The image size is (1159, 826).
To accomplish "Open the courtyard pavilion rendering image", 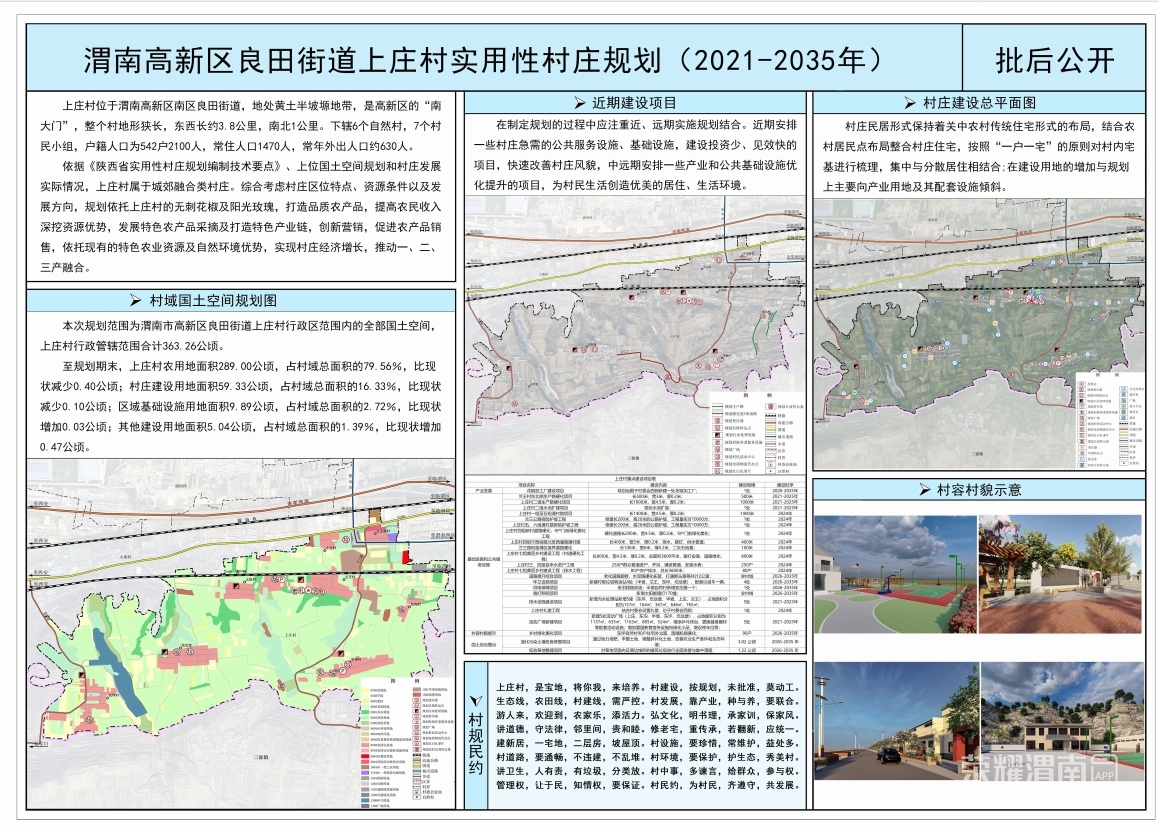I will point(1061,574).
